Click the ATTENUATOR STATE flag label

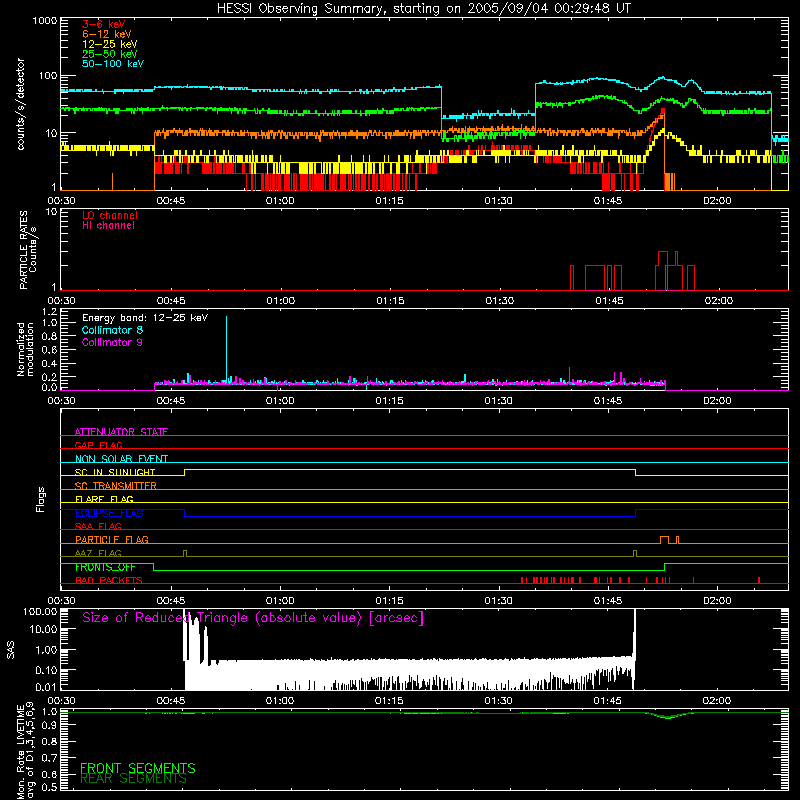[x=121, y=432]
